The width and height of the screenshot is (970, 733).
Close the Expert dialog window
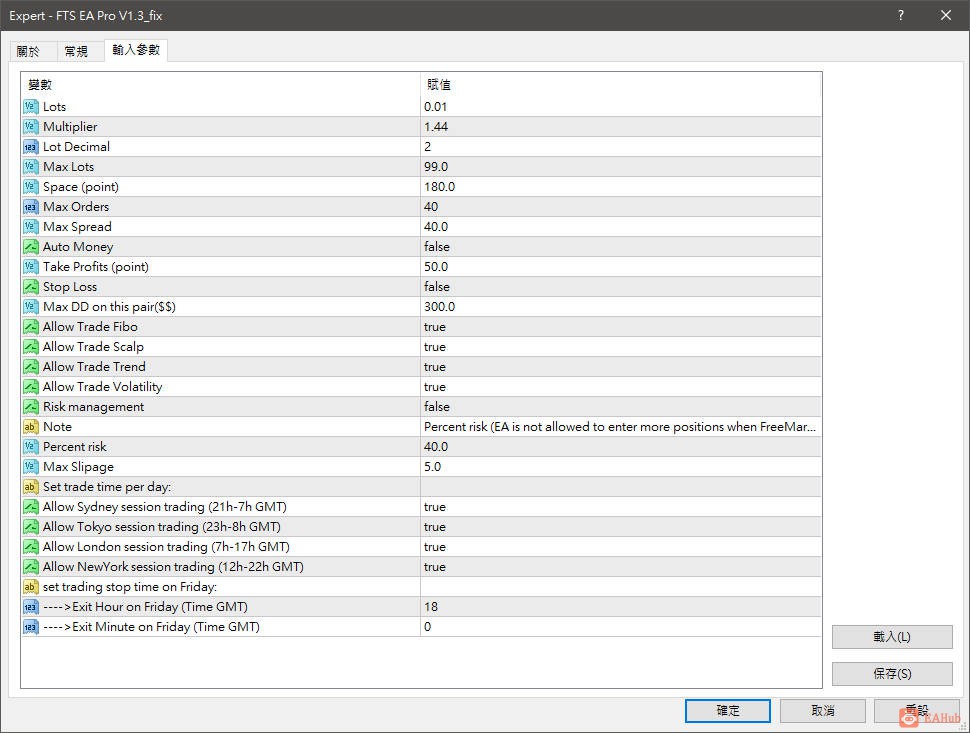pyautogui.click(x=946, y=15)
